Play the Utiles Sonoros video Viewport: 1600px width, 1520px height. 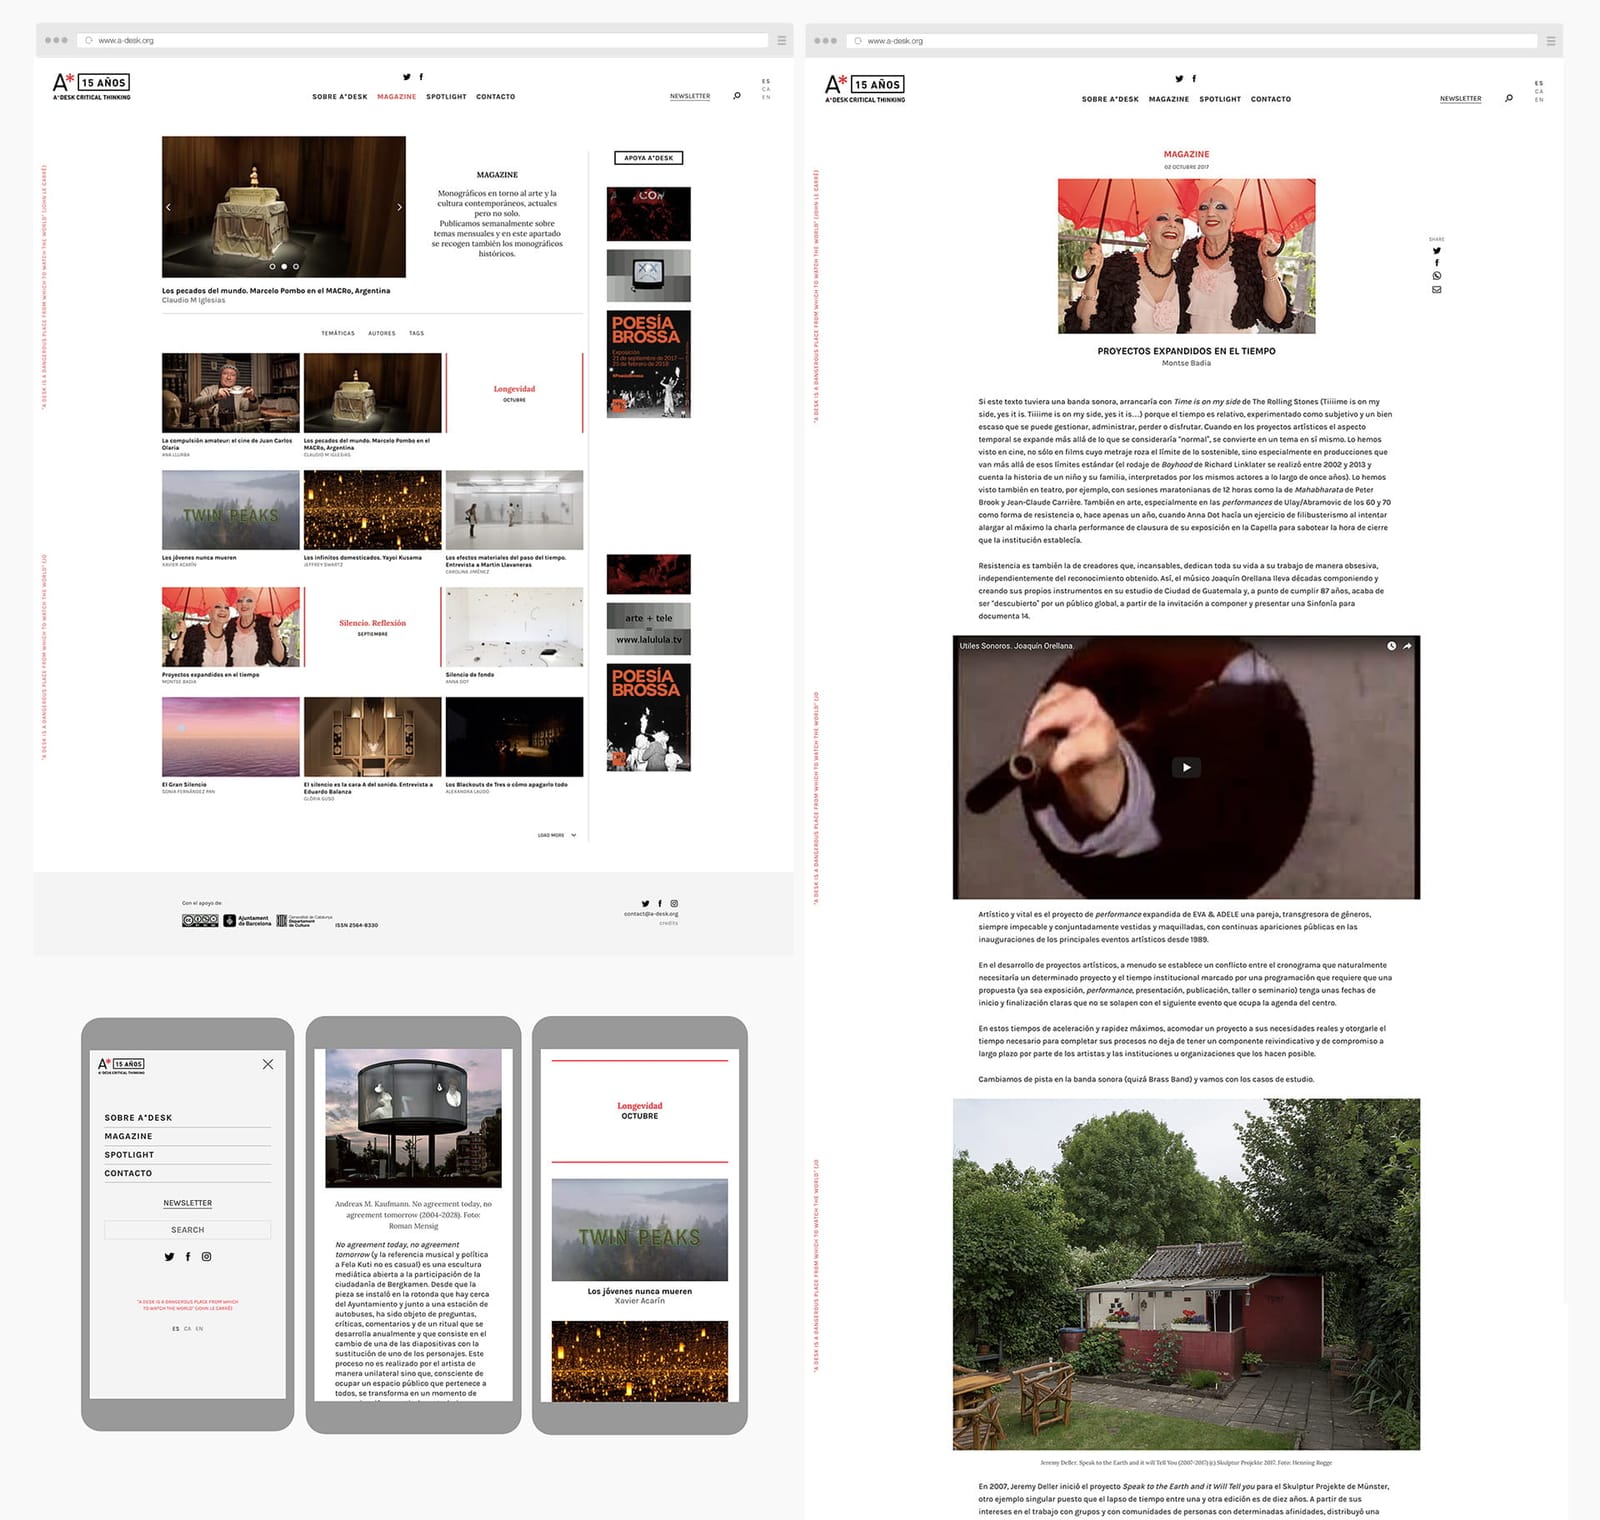click(1186, 767)
